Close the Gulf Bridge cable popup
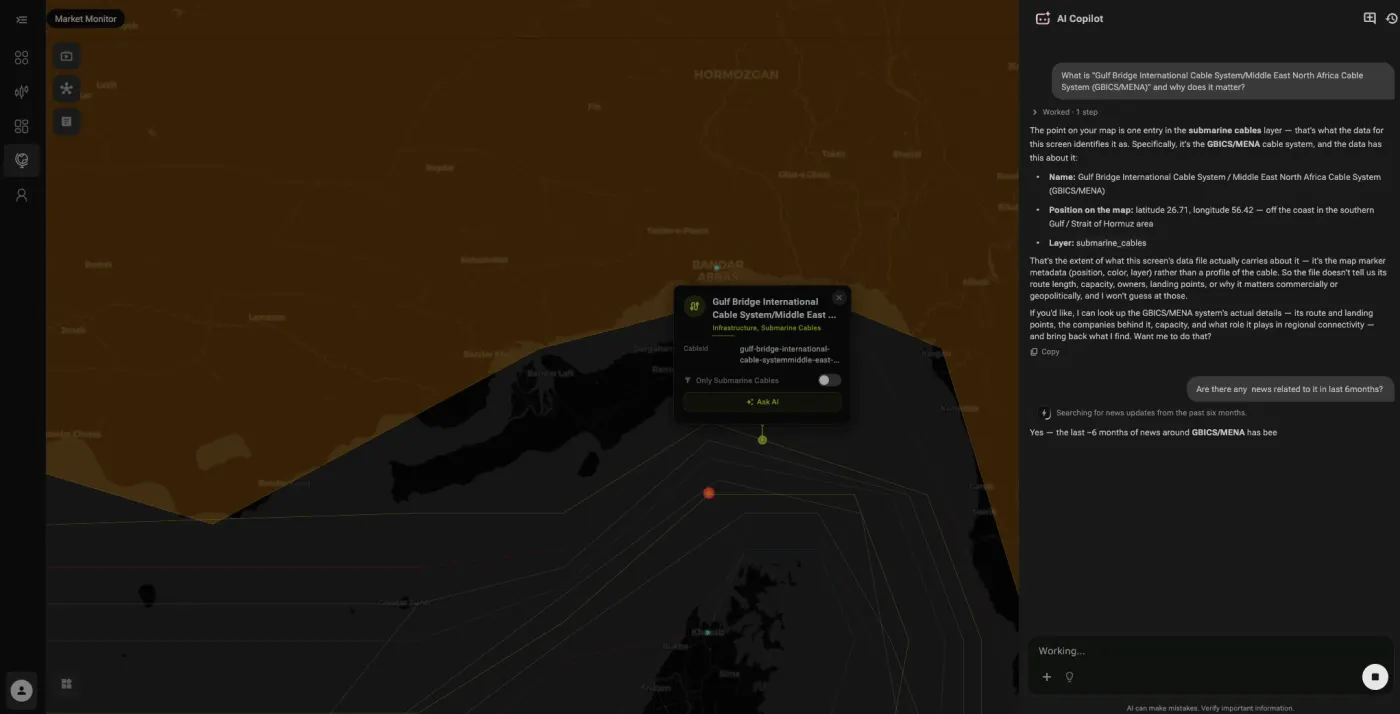This screenshot has height=714, width=1400. (x=839, y=298)
